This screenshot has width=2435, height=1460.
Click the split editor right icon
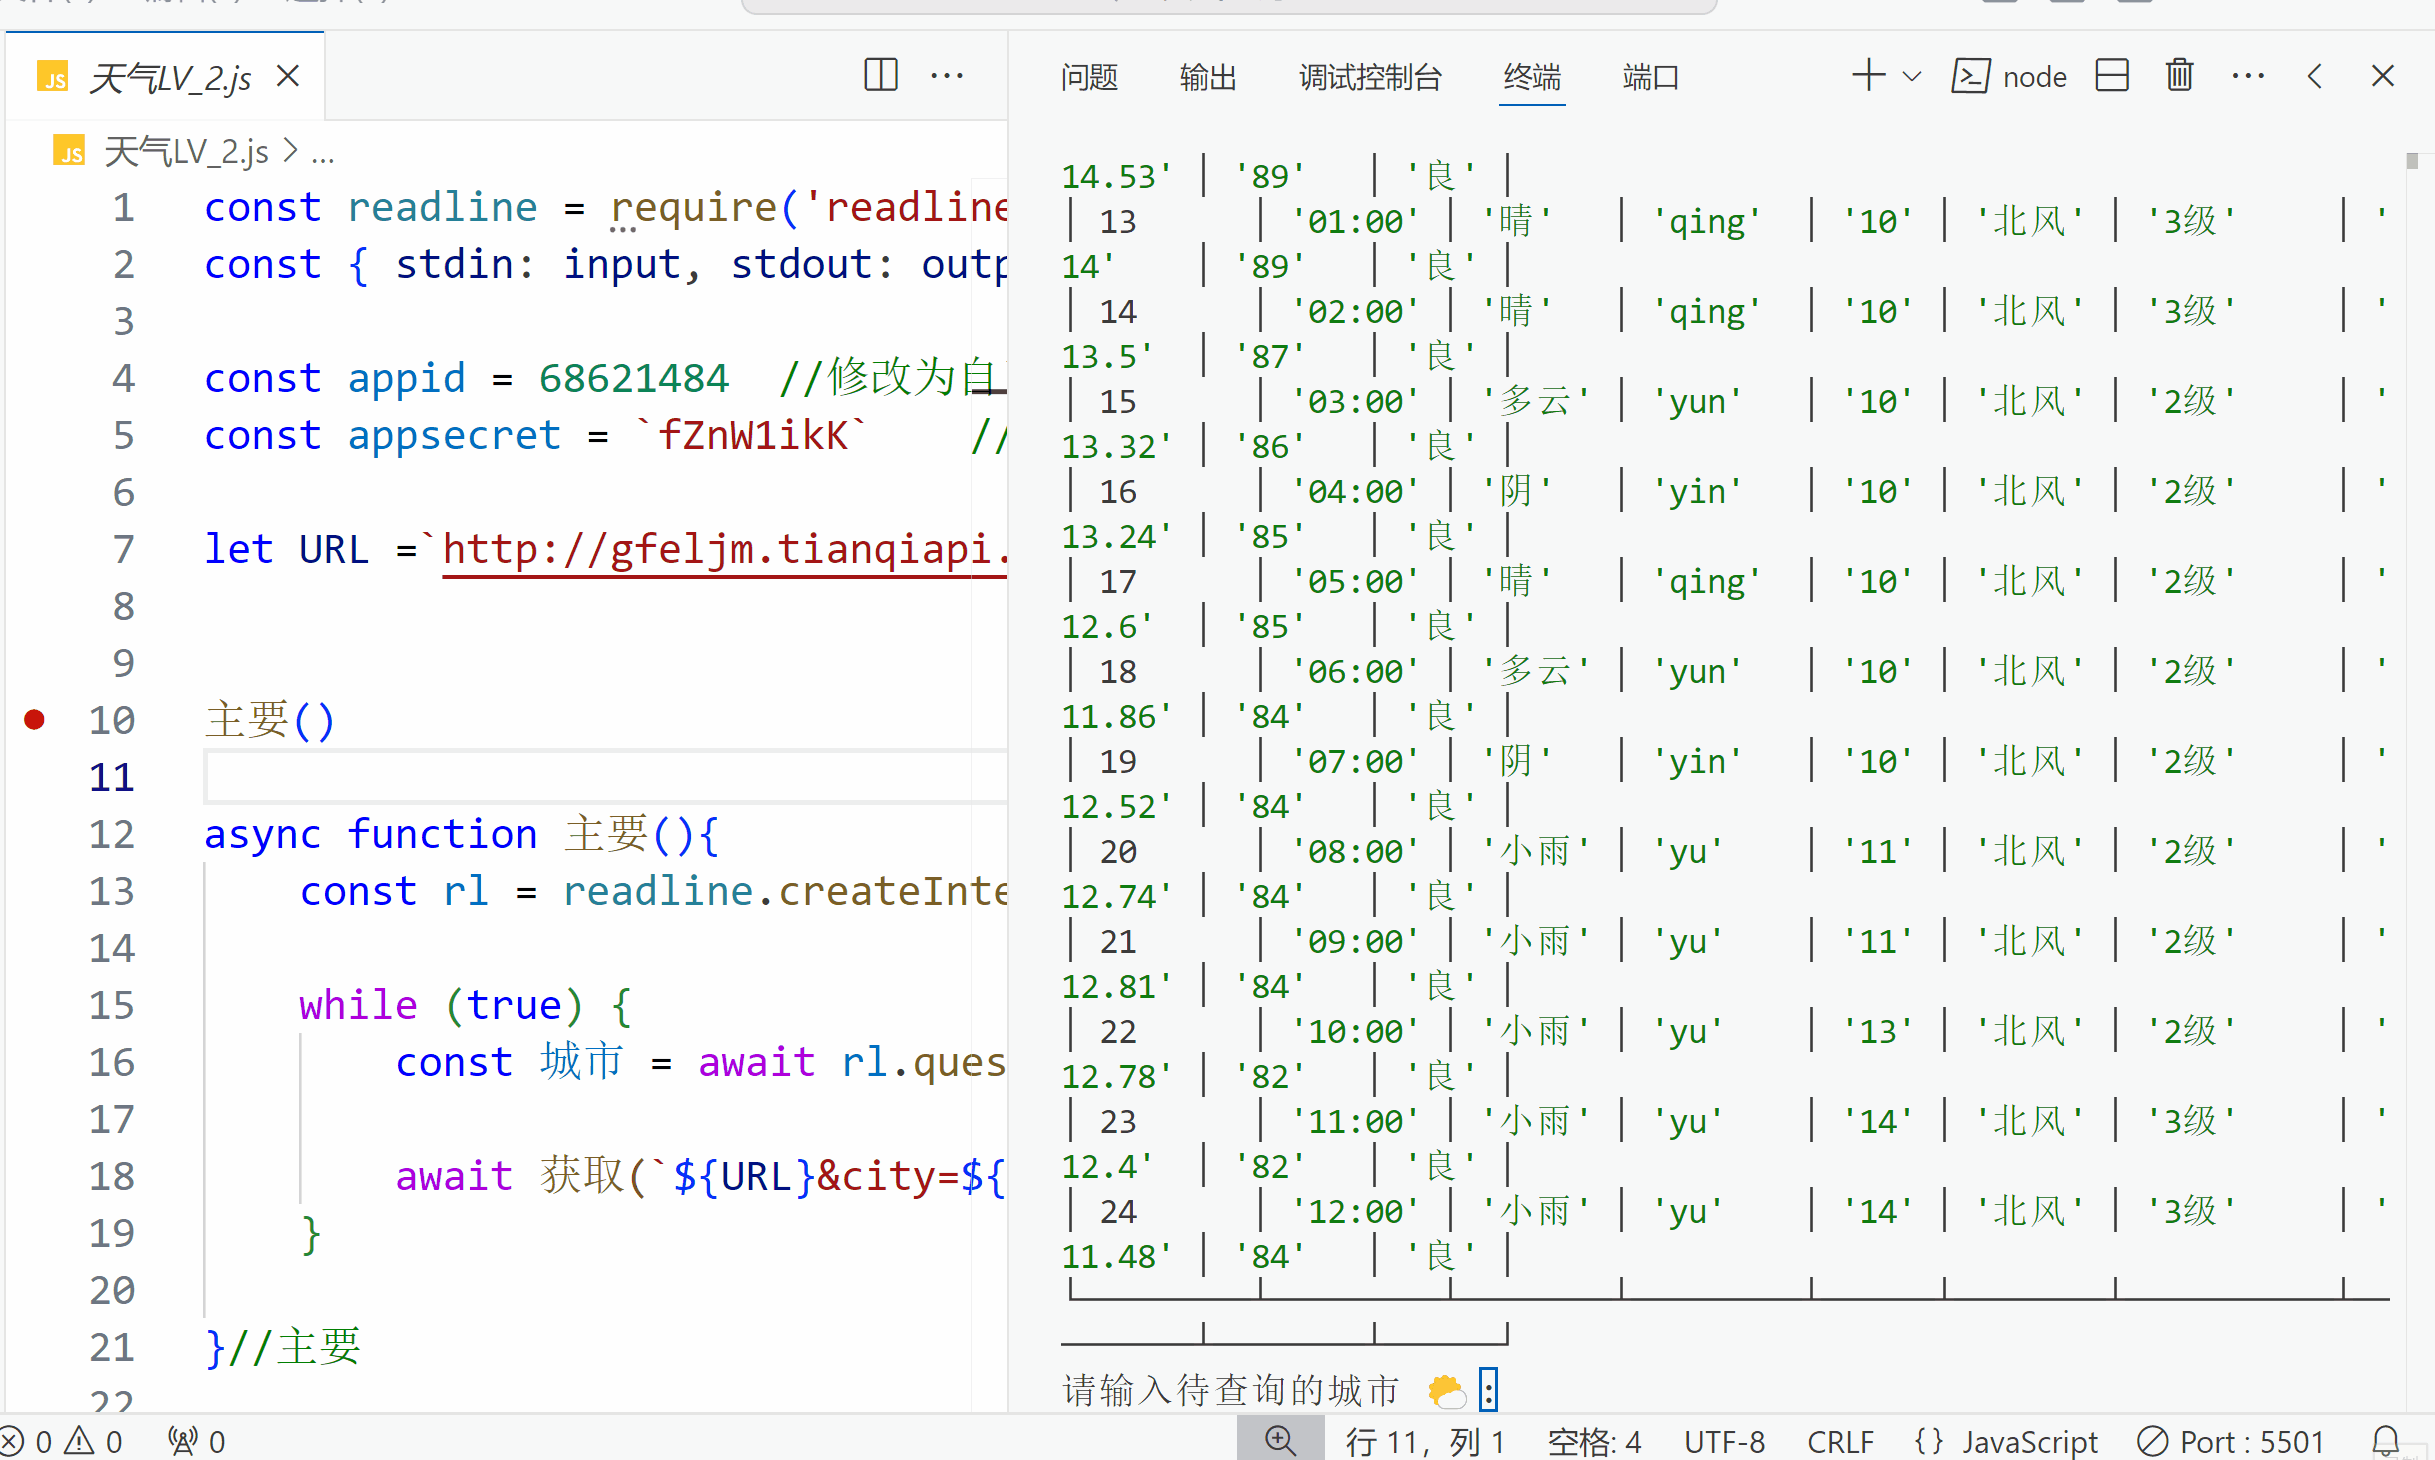pyautogui.click(x=880, y=76)
